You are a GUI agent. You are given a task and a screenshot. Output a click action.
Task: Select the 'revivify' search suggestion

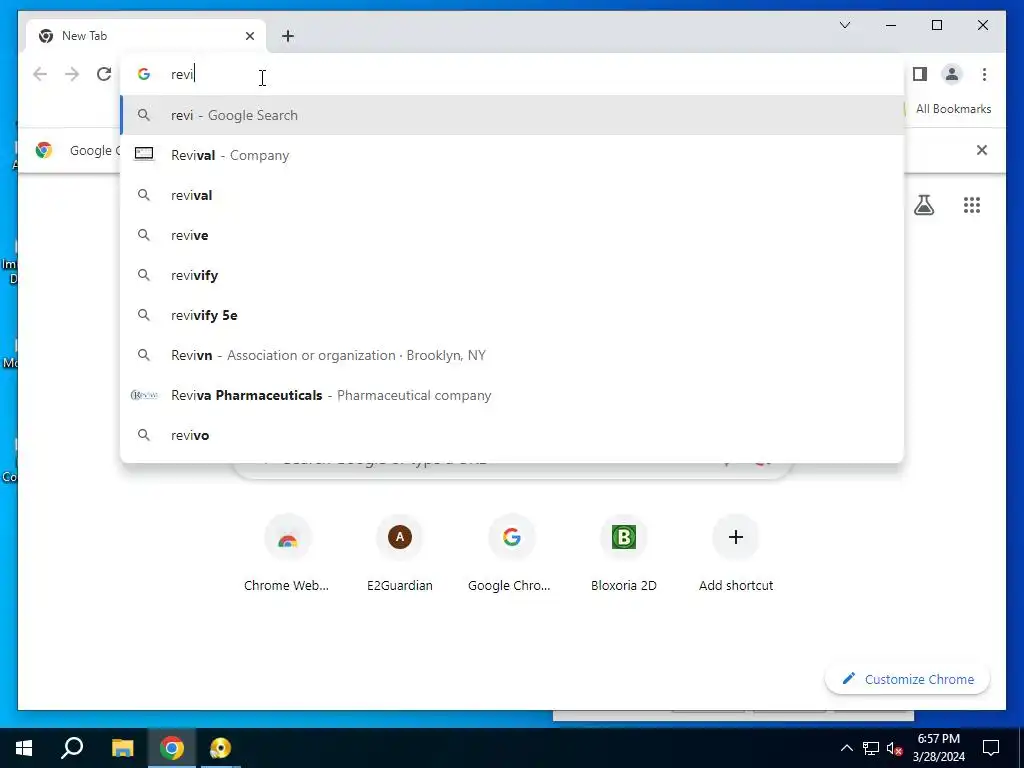513,275
